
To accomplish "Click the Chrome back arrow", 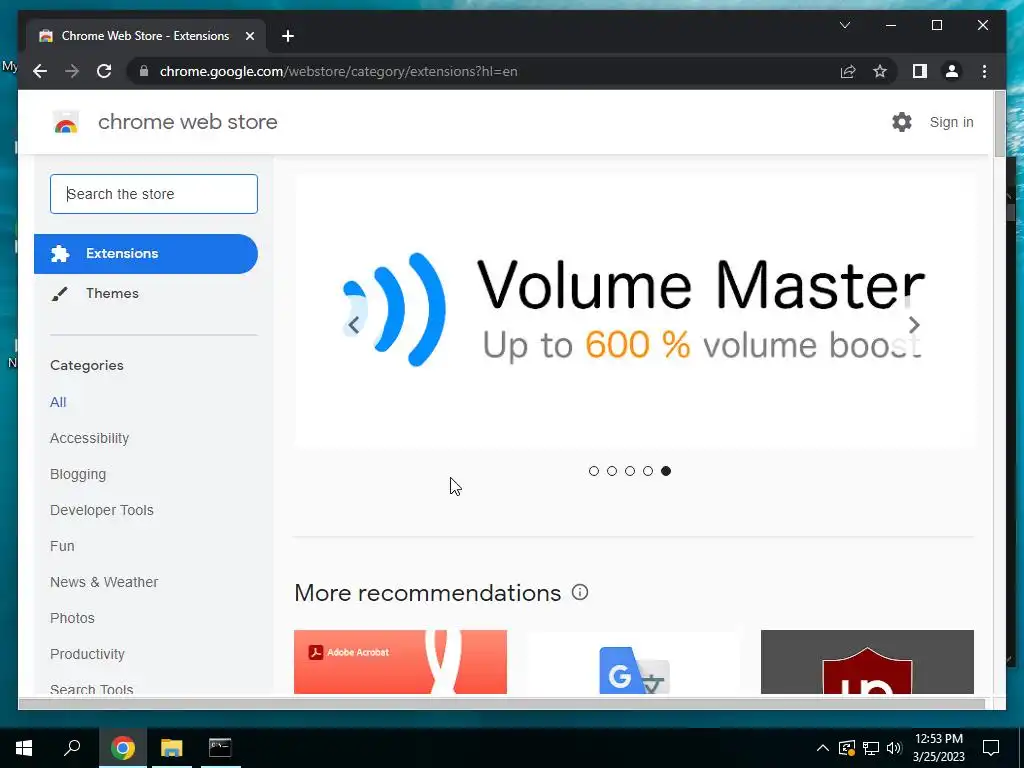I will 40,71.
